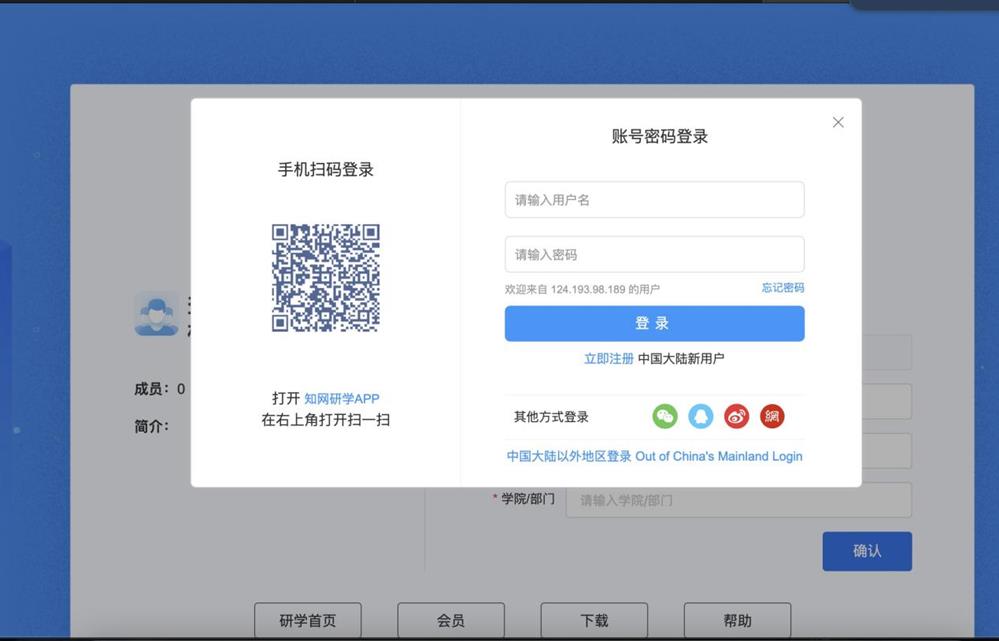Click the 中国大陆新用户 text
Viewport: 999px width, 641px height.
coord(681,359)
